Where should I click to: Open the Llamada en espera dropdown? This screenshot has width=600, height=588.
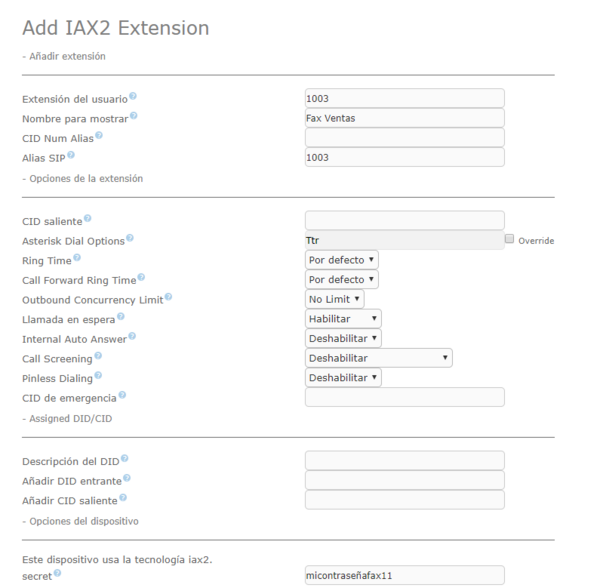click(343, 318)
